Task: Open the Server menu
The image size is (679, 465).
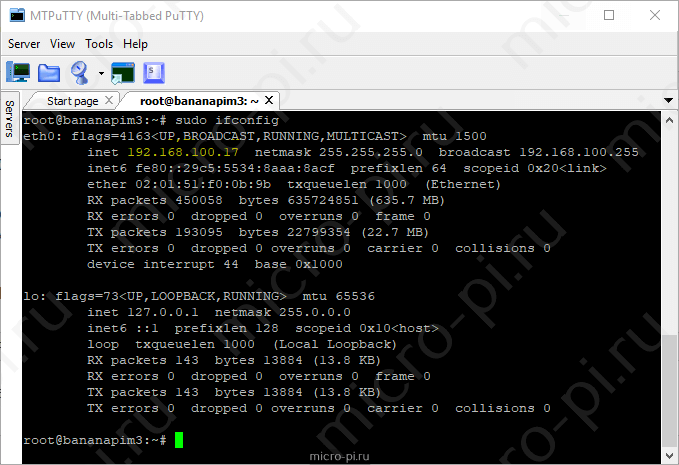Action: pos(24,44)
